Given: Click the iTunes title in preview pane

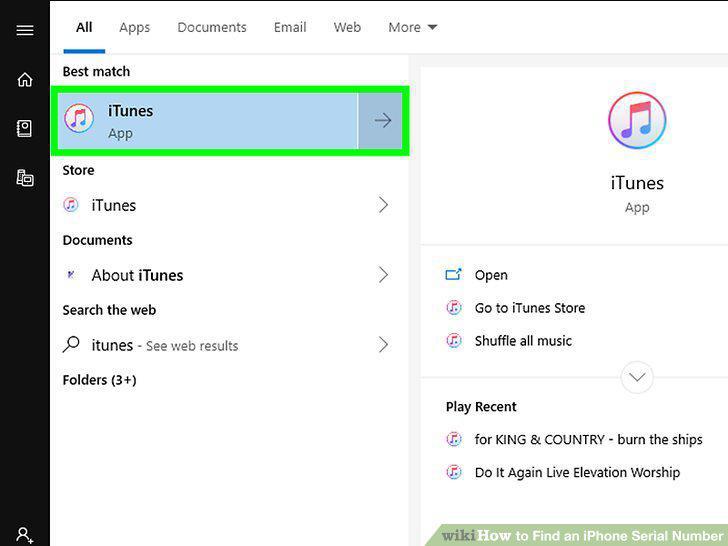Looking at the screenshot, I should click(x=637, y=183).
